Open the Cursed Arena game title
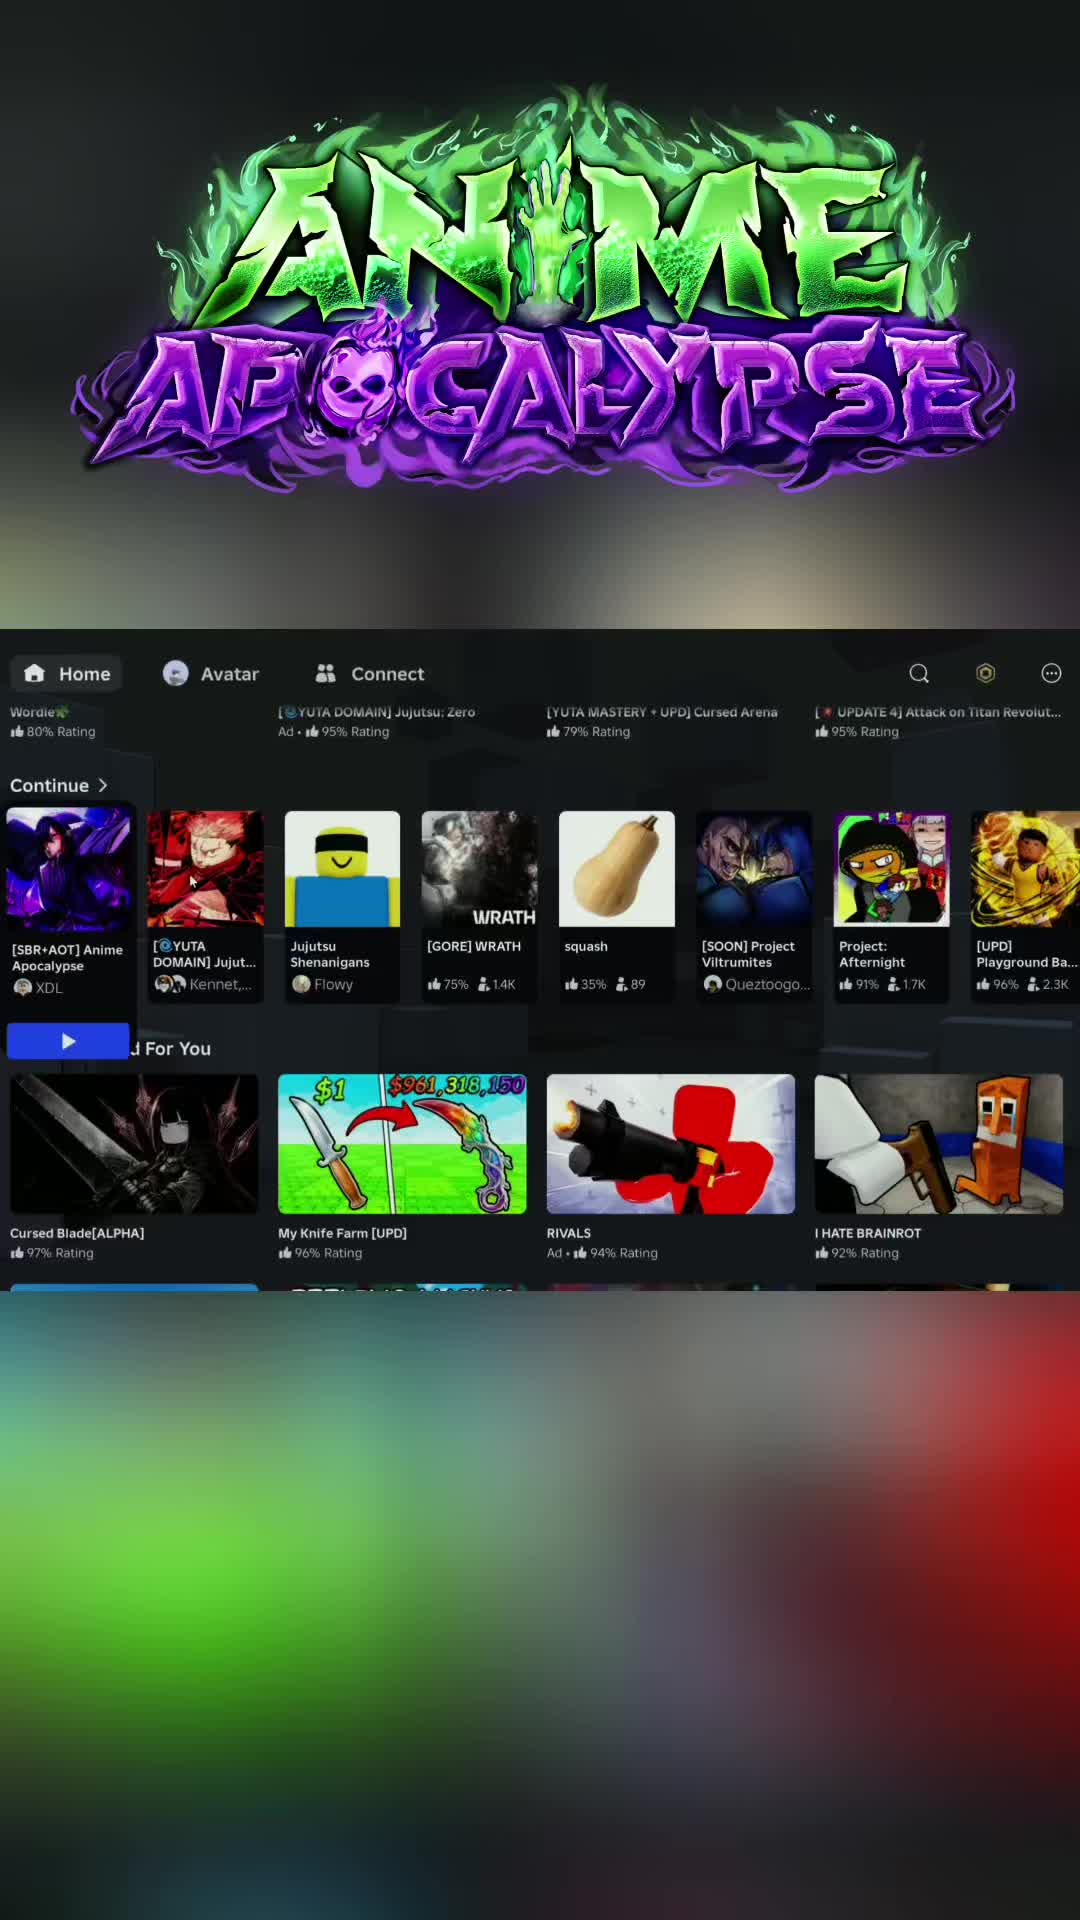Viewport: 1080px width, 1920px height. click(662, 712)
